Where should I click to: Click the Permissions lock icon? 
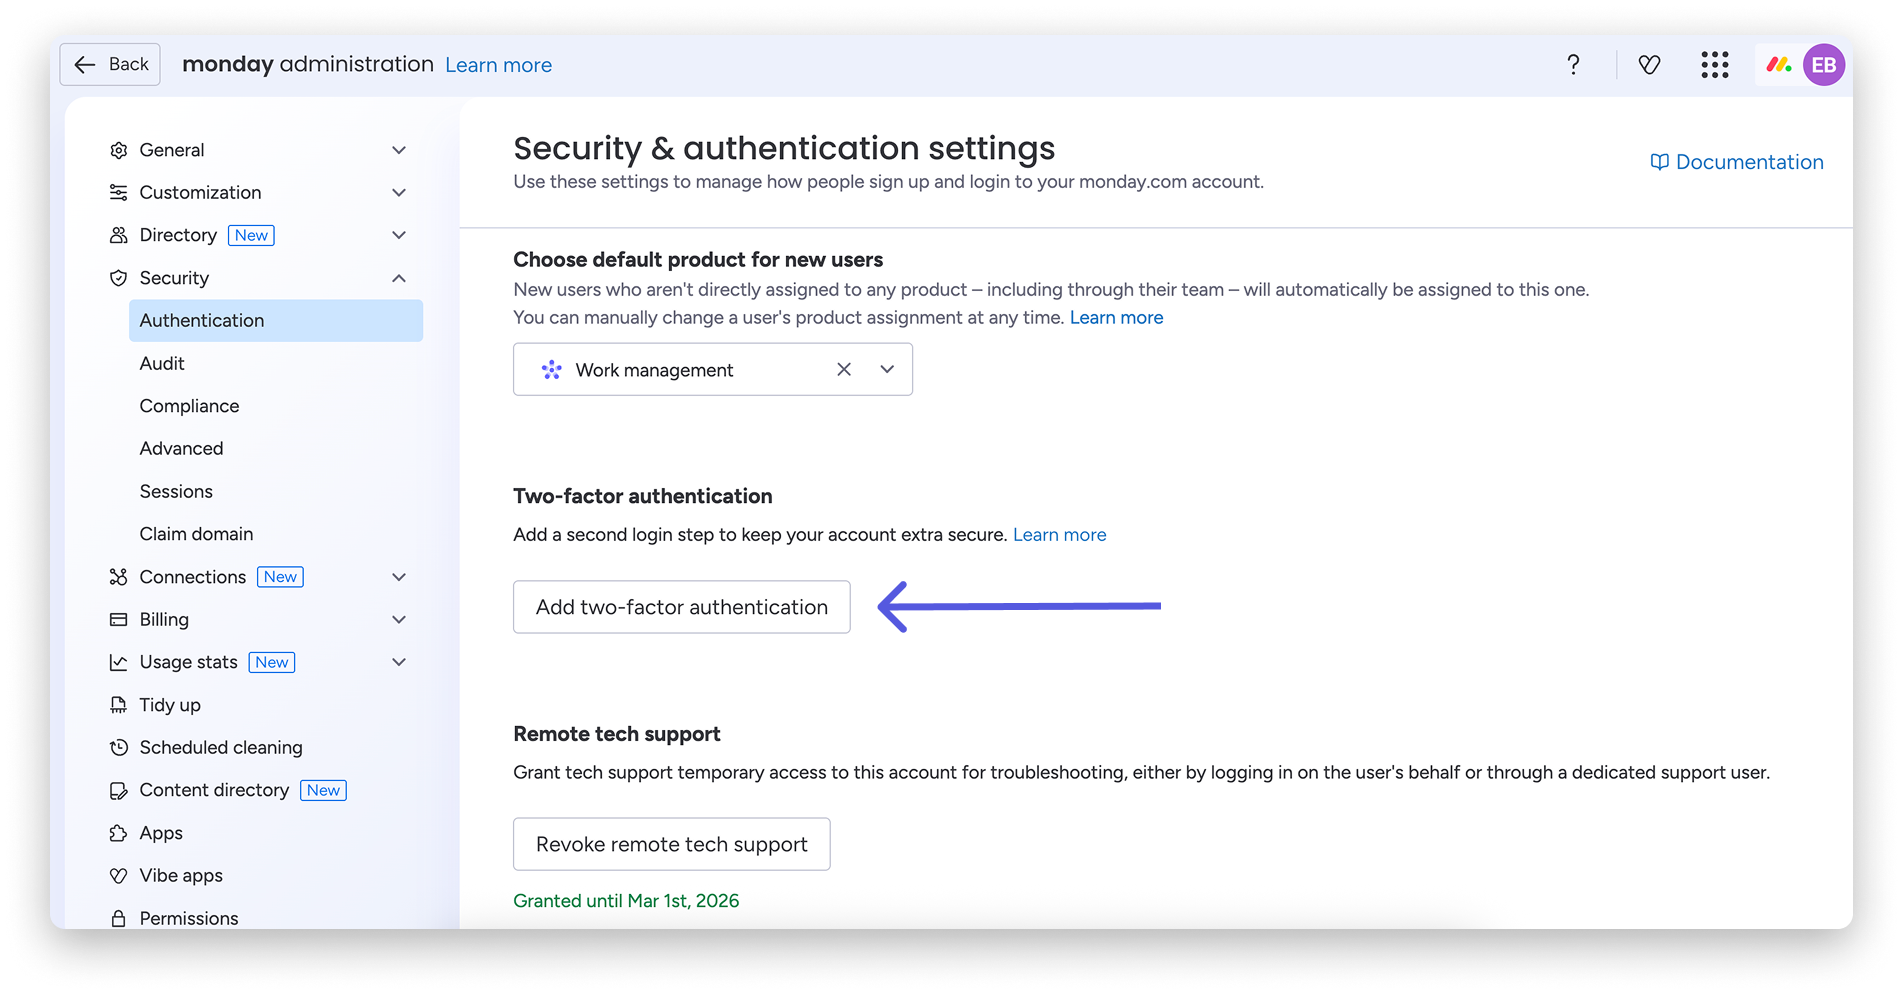[x=119, y=918]
